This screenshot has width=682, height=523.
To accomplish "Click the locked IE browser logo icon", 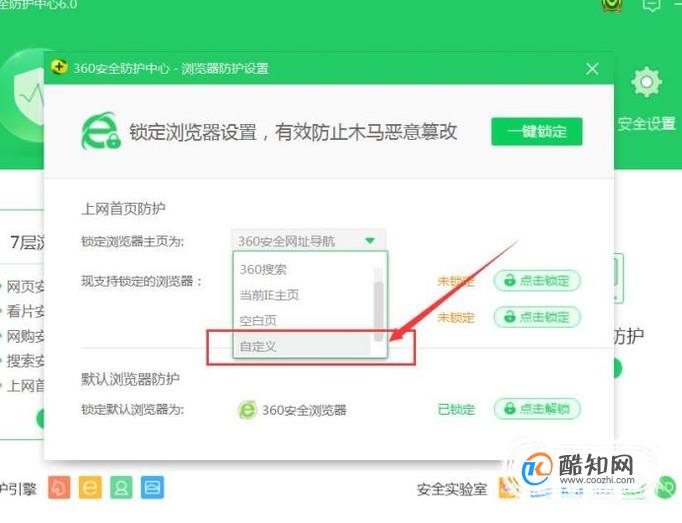I will [100, 131].
